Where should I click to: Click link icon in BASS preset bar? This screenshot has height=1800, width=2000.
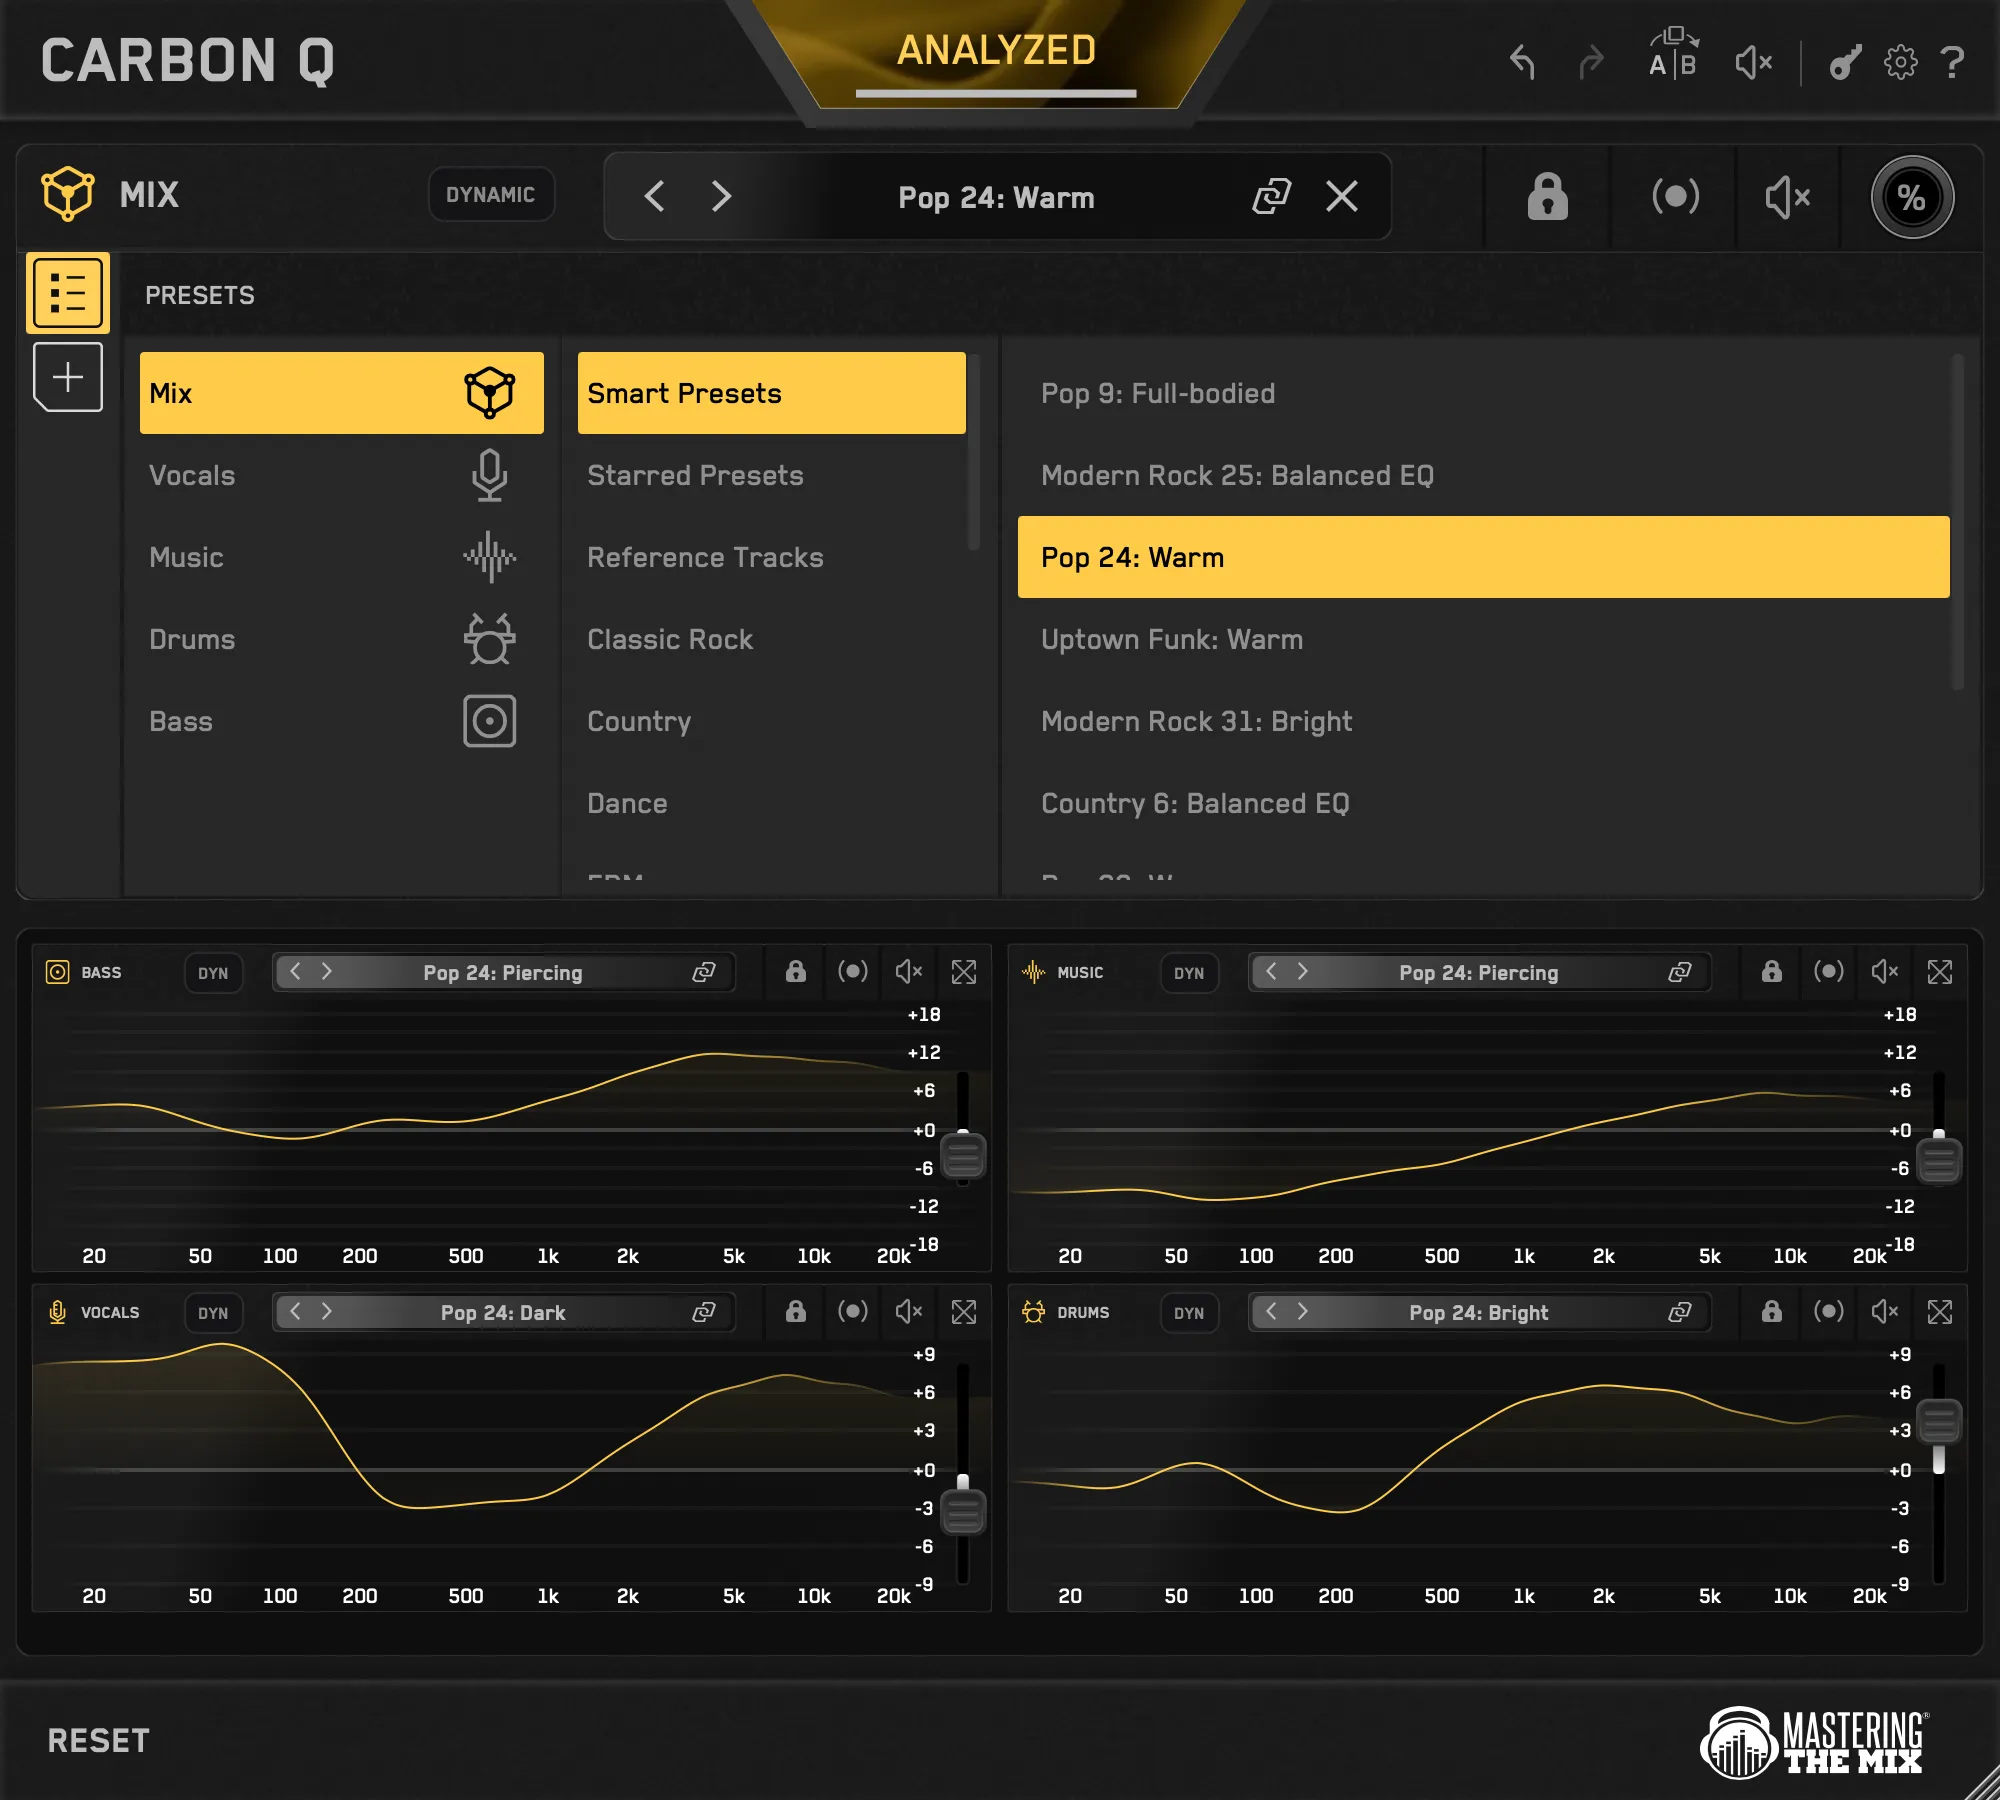(704, 972)
